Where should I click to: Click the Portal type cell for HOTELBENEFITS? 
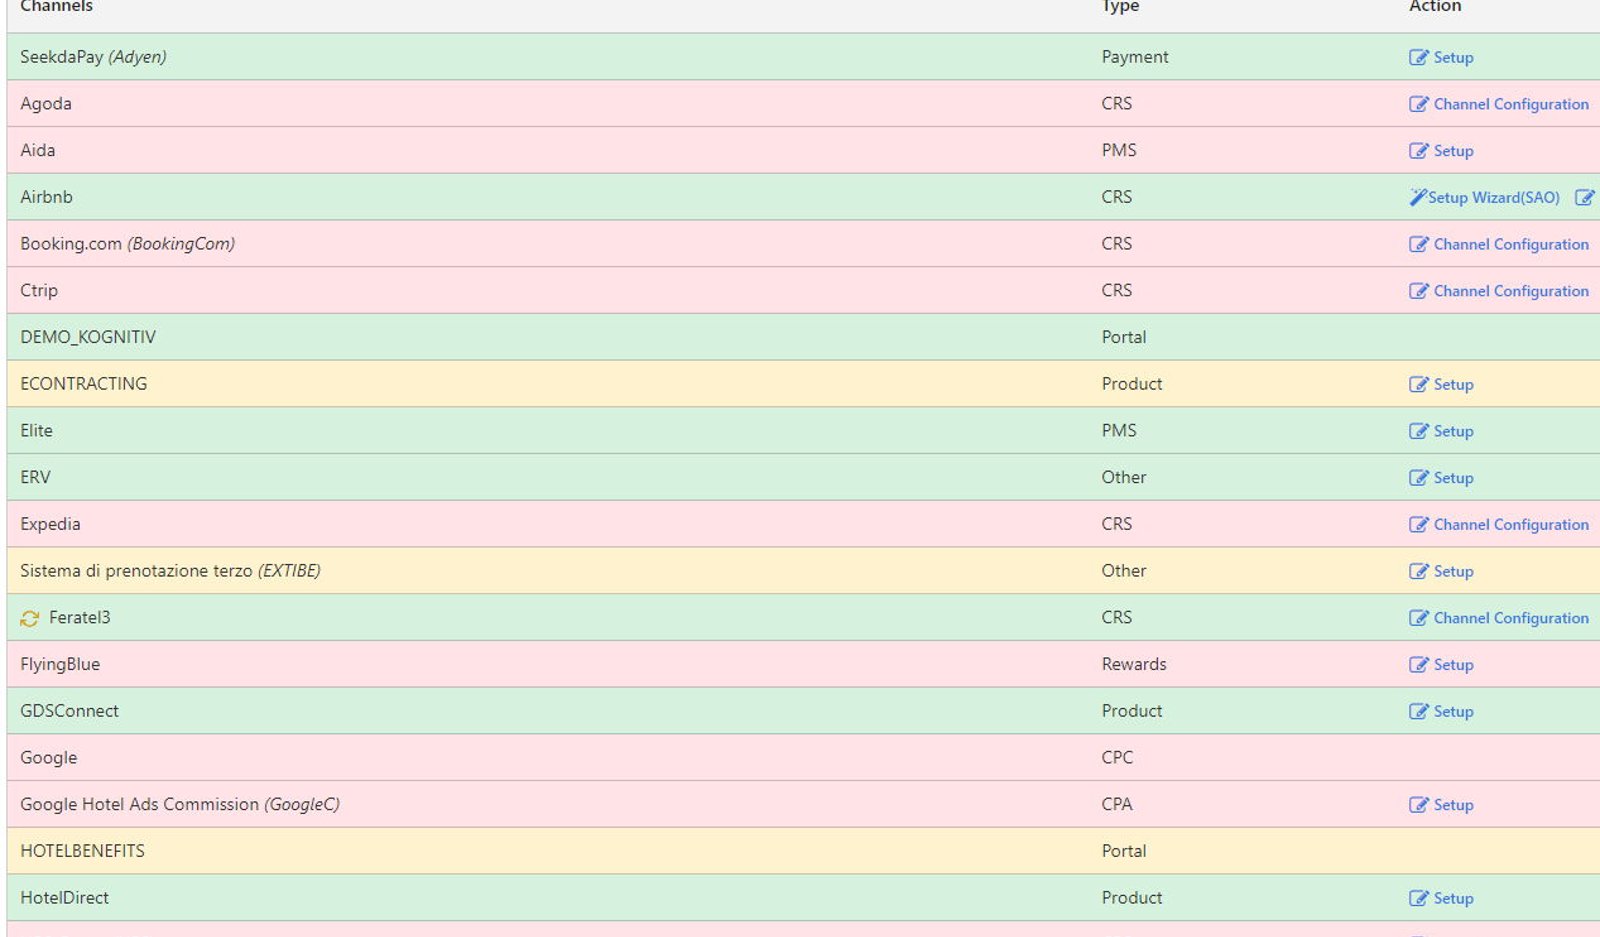click(1124, 851)
